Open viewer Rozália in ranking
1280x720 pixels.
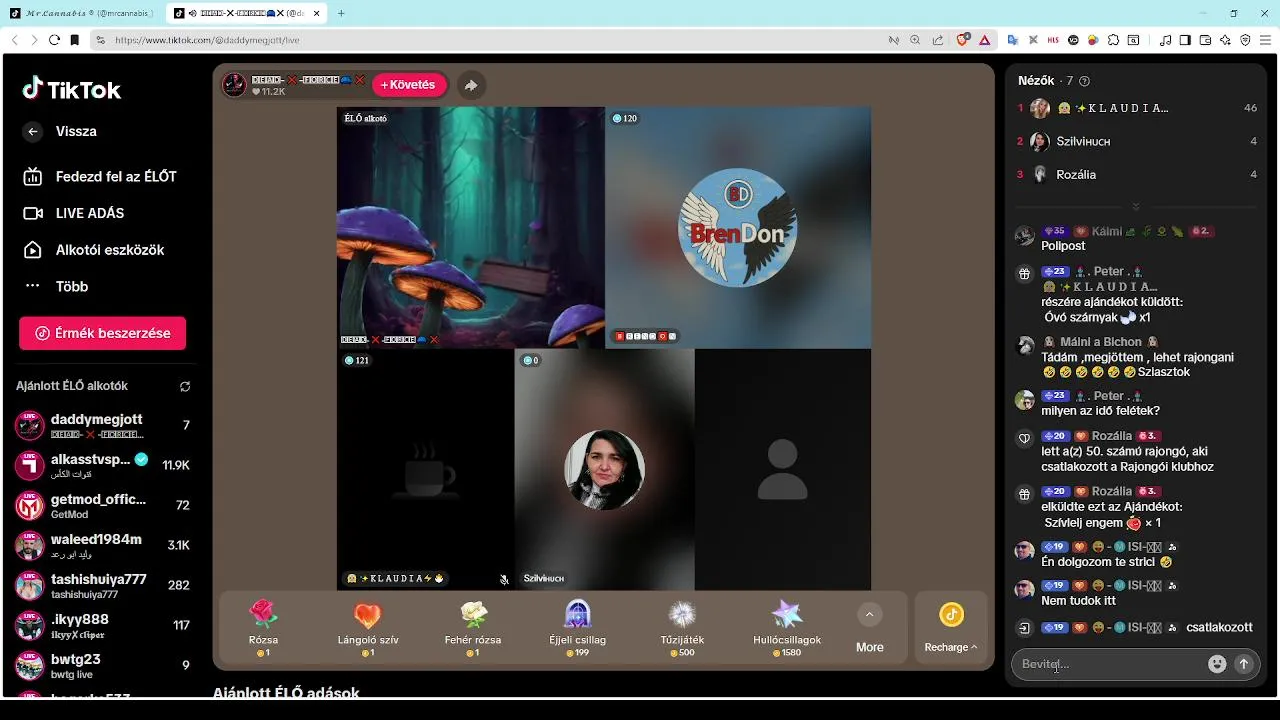[1137, 174]
